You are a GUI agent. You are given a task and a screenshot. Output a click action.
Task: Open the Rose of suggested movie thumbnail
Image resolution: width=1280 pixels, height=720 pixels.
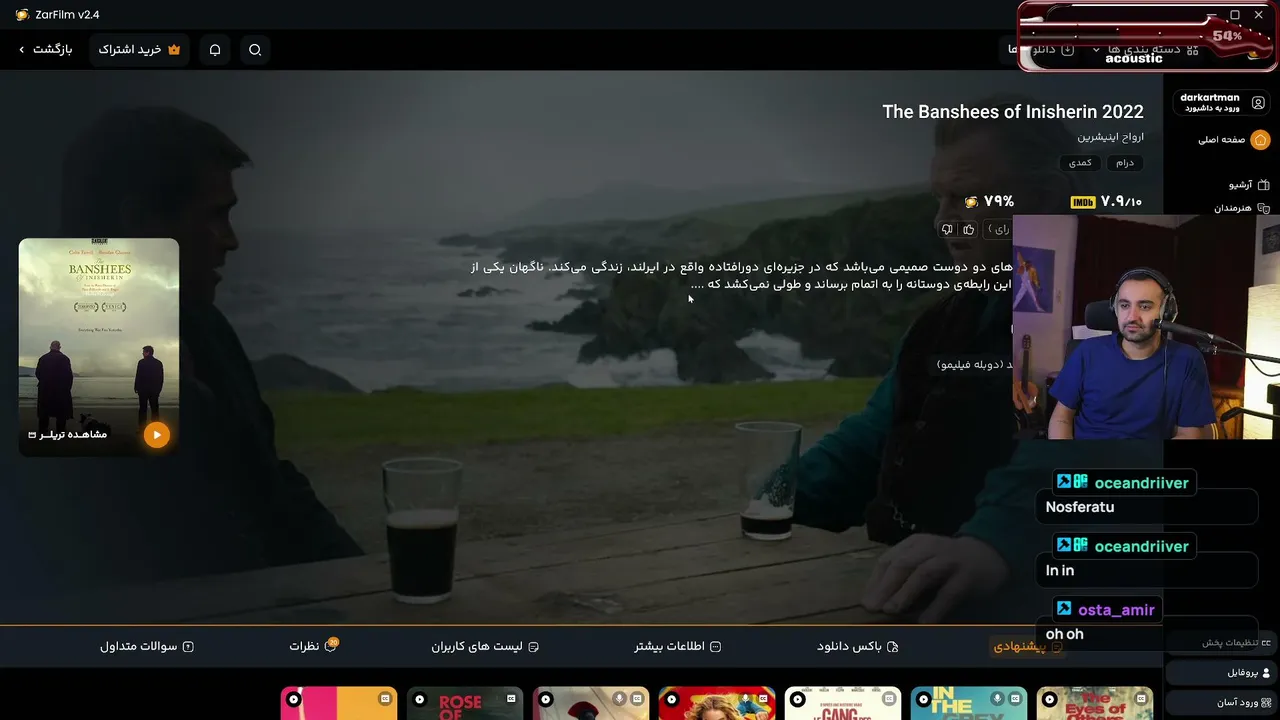click(x=465, y=704)
